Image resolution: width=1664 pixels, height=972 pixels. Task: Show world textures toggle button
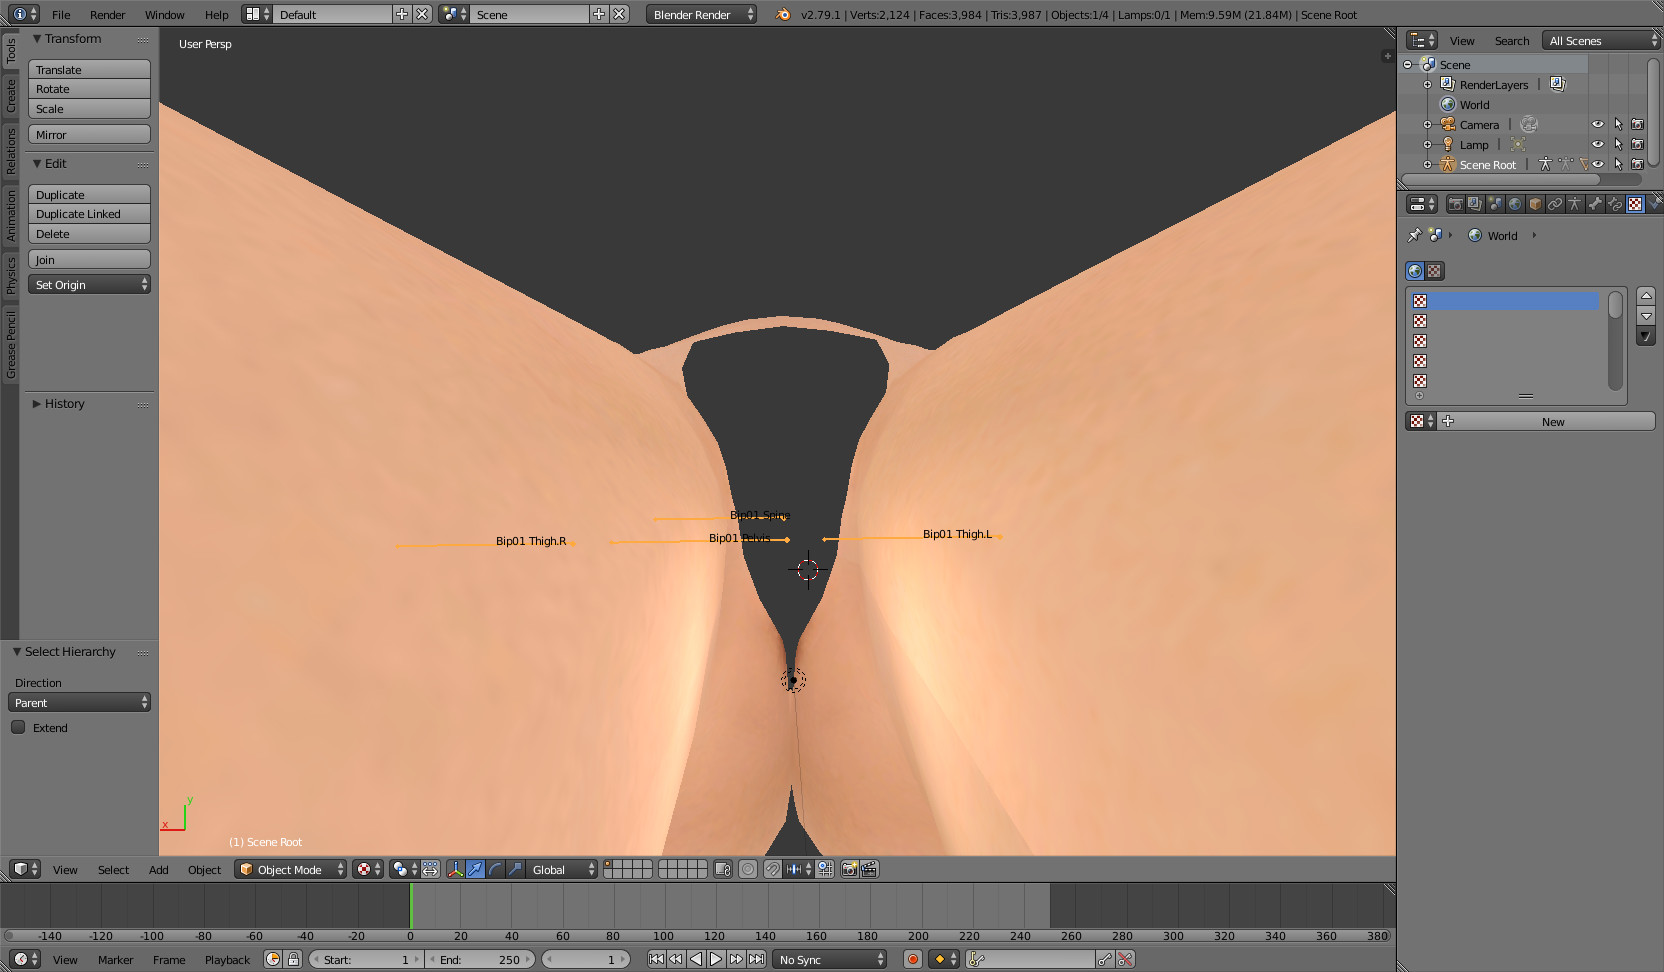click(x=1415, y=271)
